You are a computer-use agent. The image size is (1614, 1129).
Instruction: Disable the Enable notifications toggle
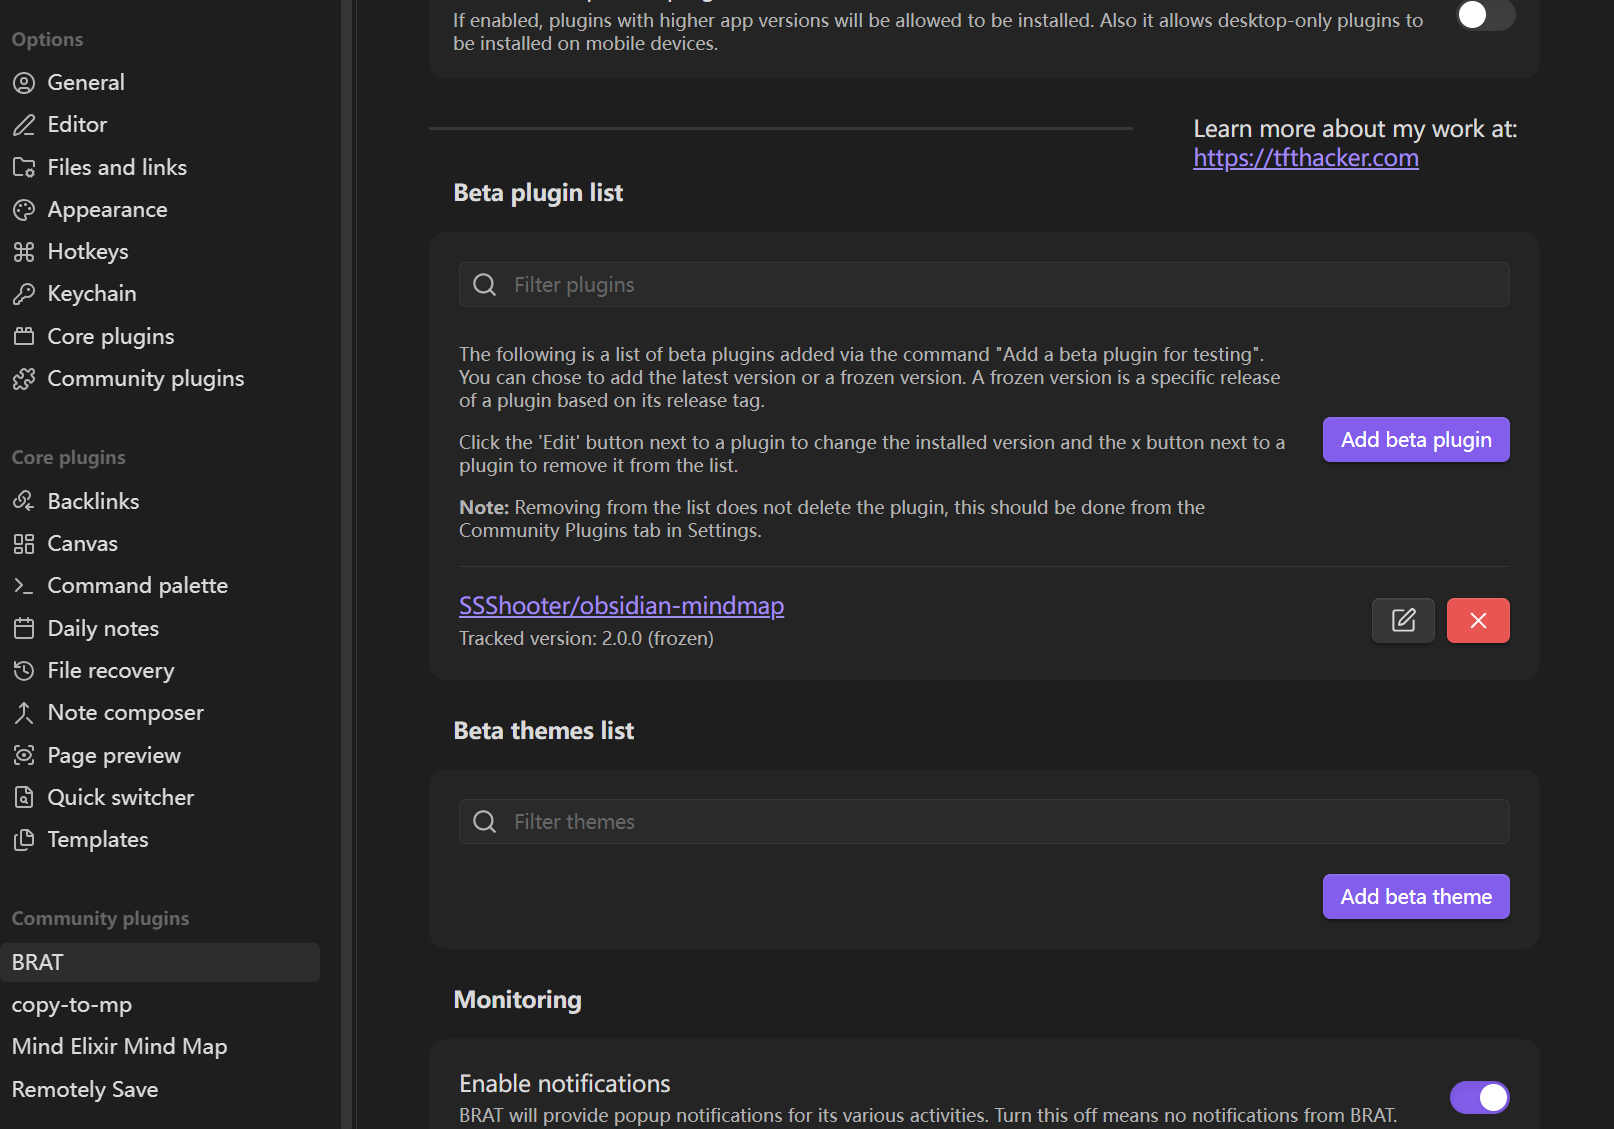click(1479, 1097)
